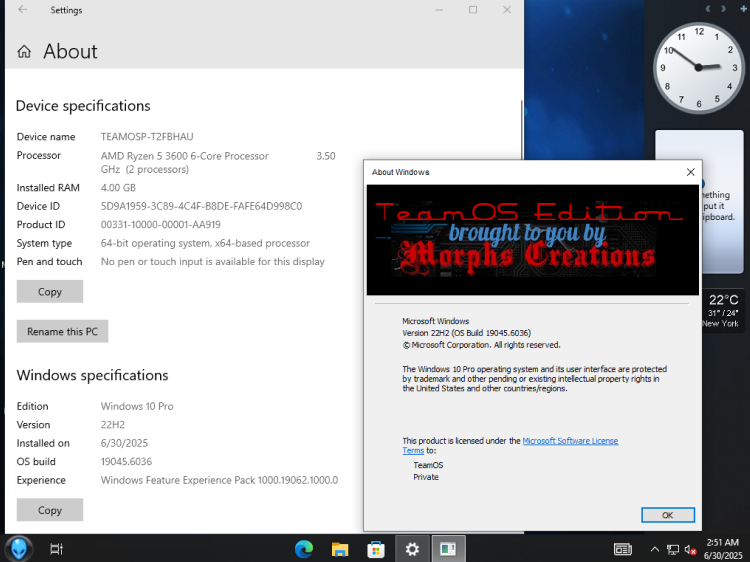Viewport: 750px width, 562px height.
Task: Select the device name TEAMOSP-T2FBHAU
Action: point(147,137)
